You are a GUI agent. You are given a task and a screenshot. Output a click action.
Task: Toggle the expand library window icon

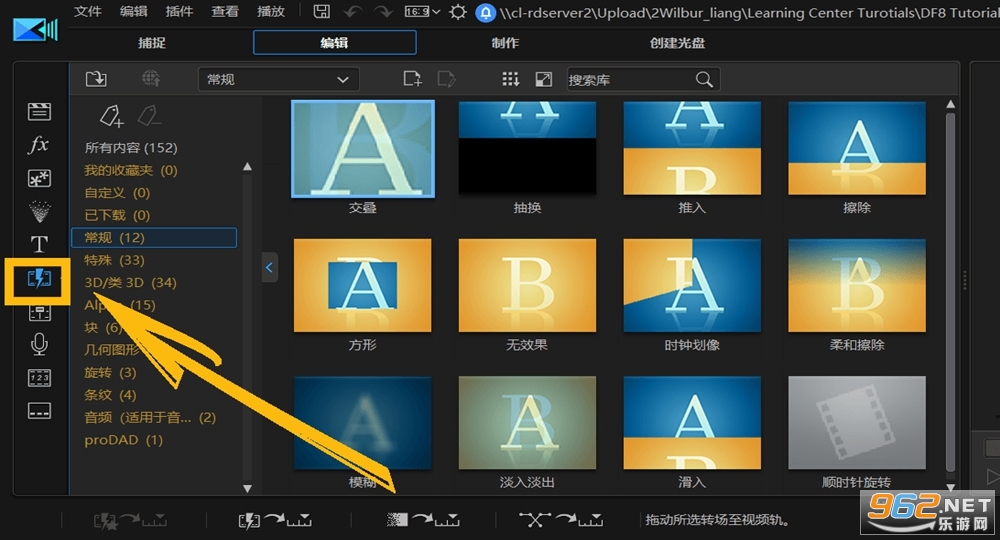(x=543, y=79)
